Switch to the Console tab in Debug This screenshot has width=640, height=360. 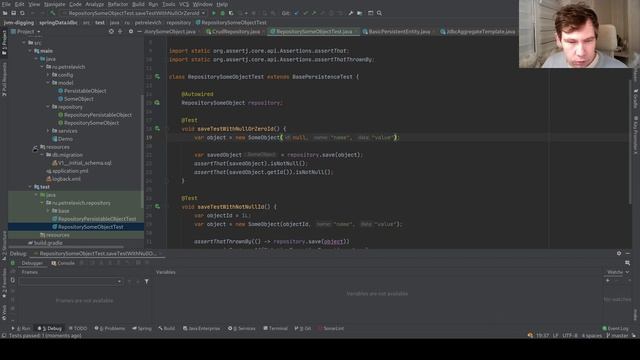click(x=63, y=263)
